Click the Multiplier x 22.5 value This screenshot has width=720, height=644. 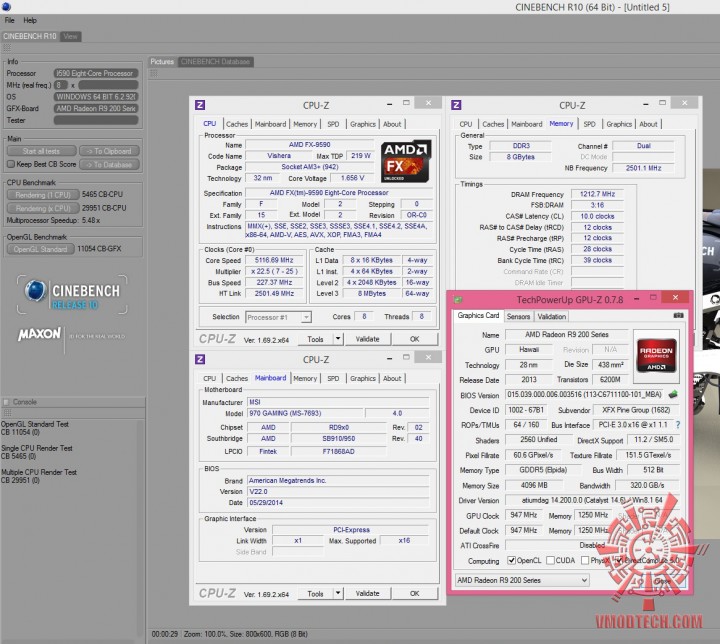274,271
